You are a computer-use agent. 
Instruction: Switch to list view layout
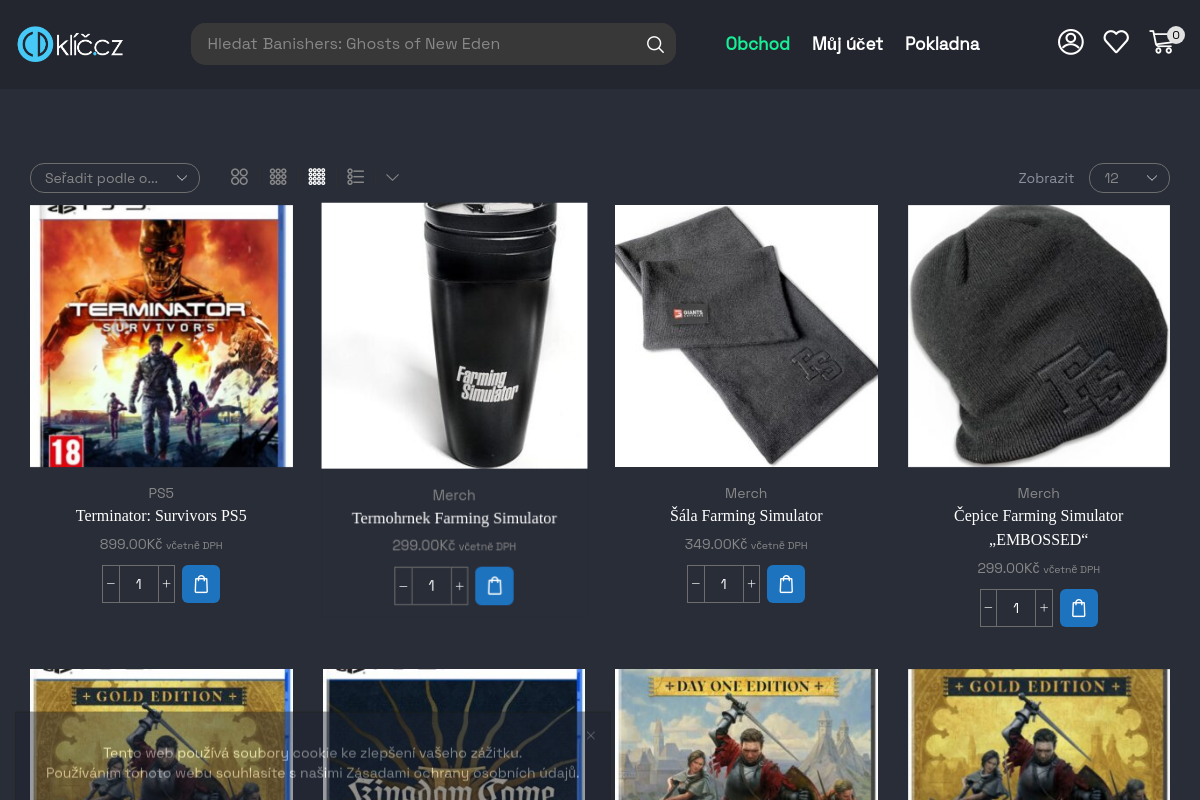(x=356, y=177)
